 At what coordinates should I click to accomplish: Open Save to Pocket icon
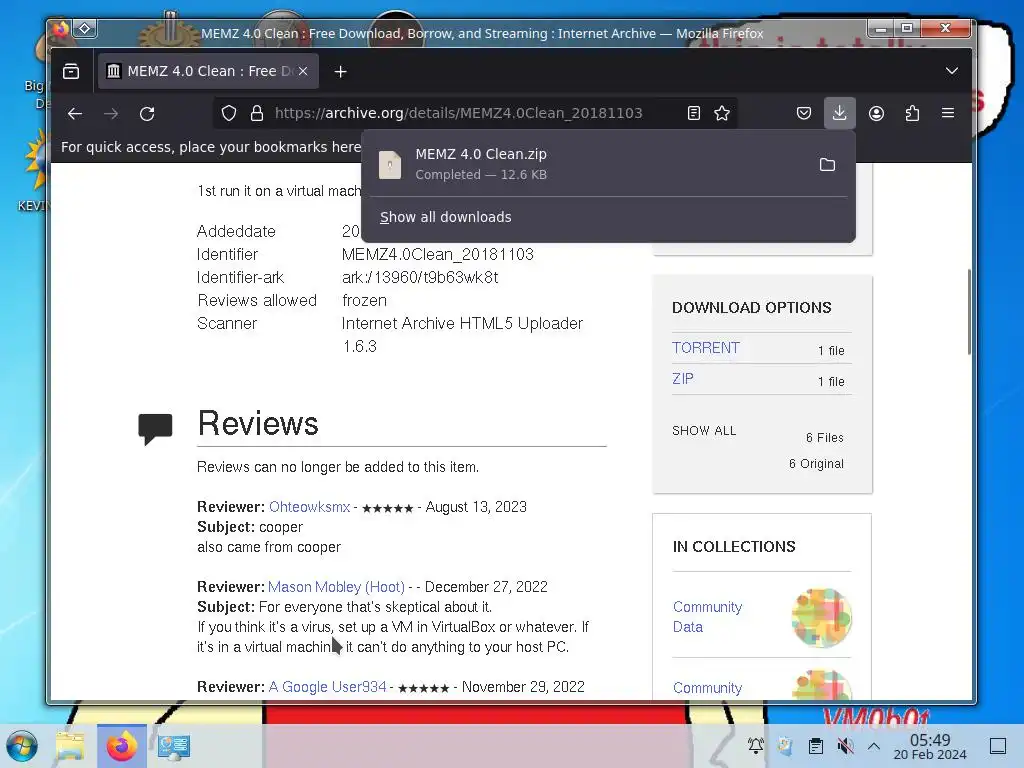point(804,113)
